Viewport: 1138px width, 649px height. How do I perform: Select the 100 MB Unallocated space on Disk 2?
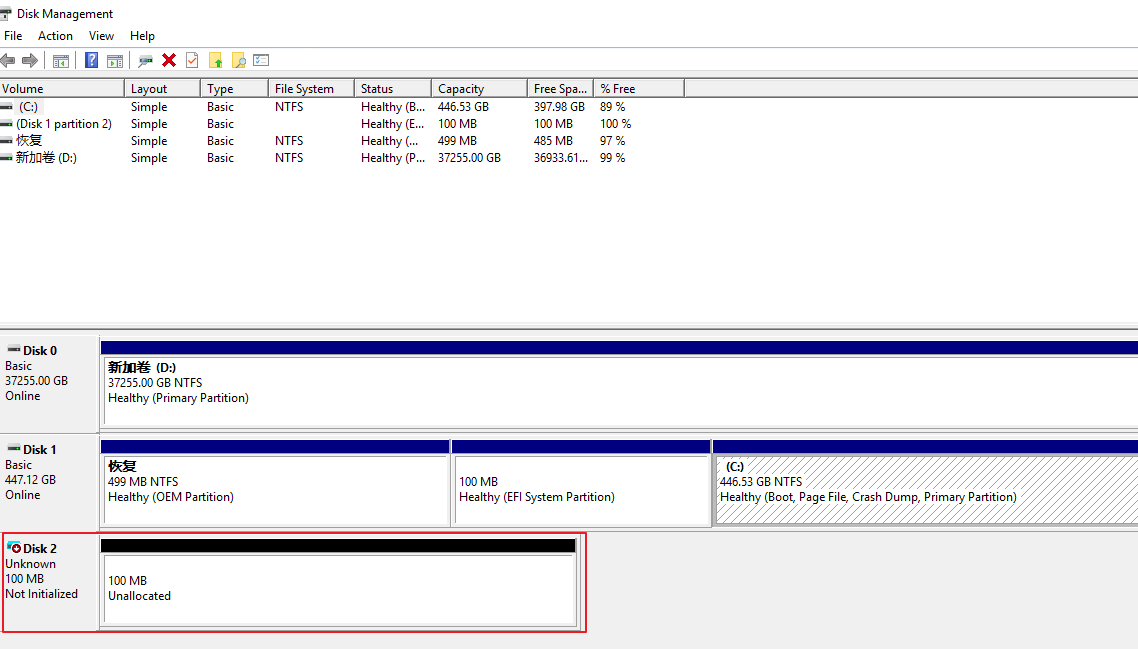[x=338, y=589]
